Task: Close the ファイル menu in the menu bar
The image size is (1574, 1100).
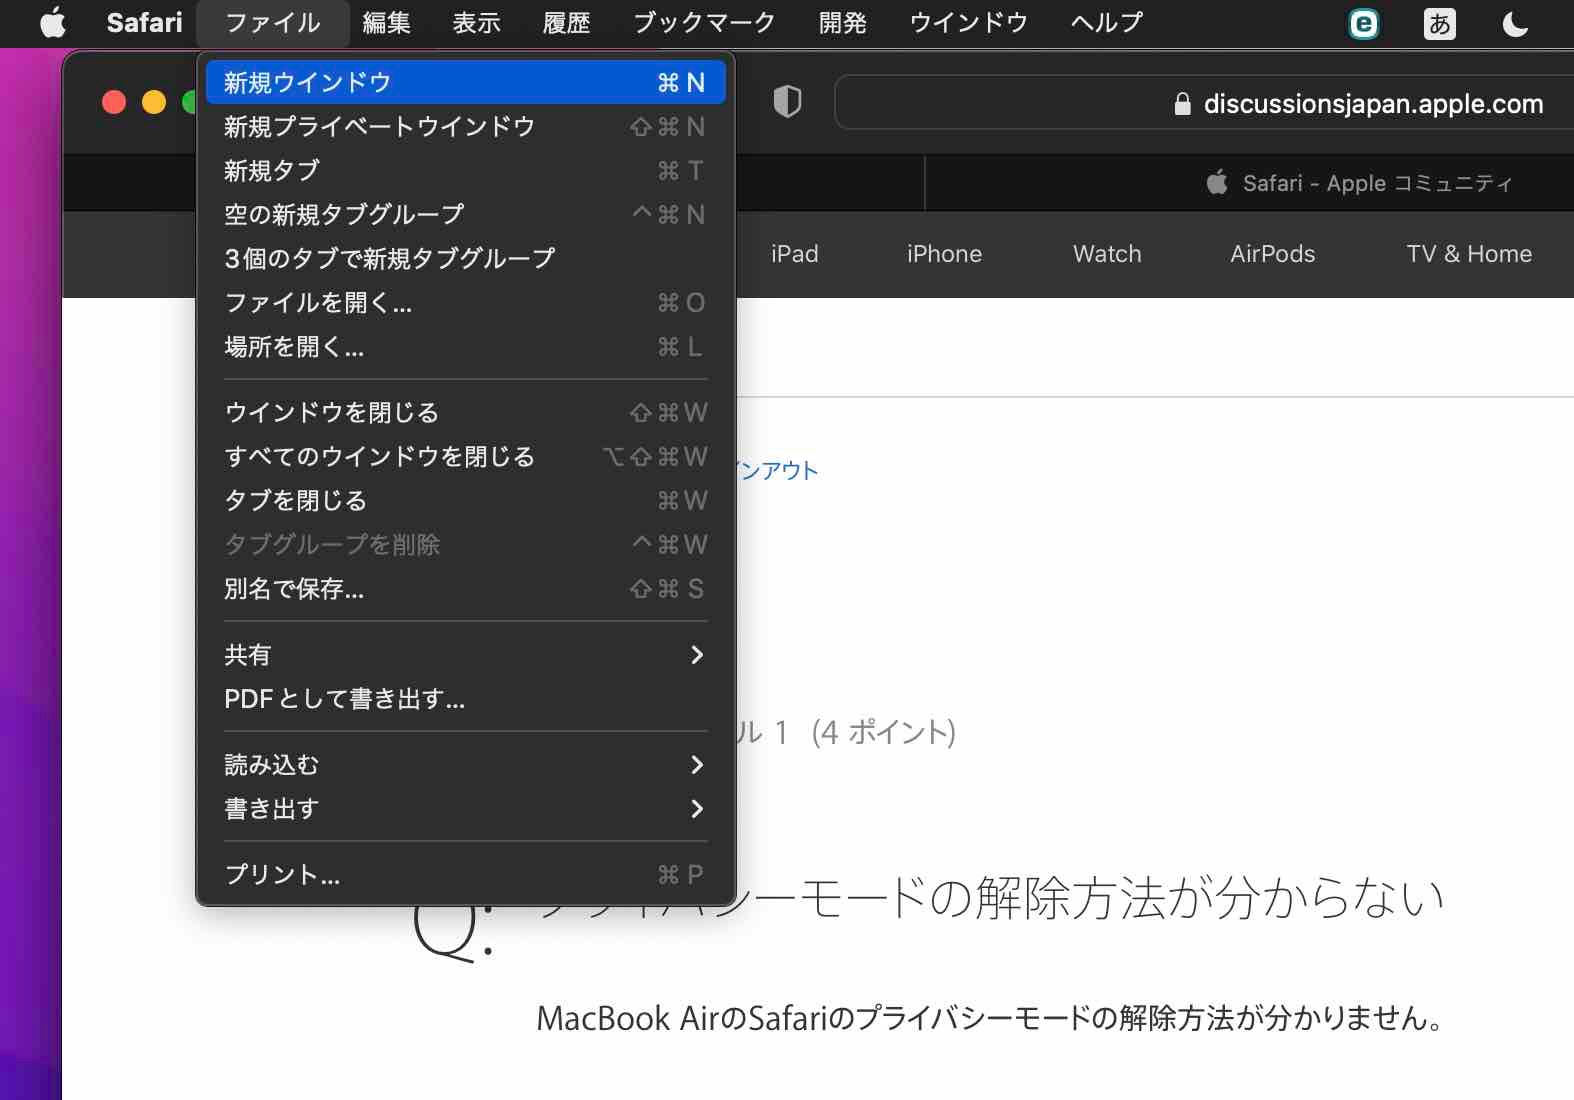Action: [273, 22]
